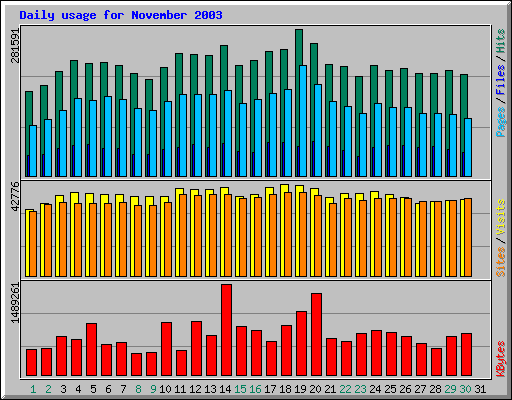
Task: Click the red "KBytes" legend label
Action: [500, 358]
